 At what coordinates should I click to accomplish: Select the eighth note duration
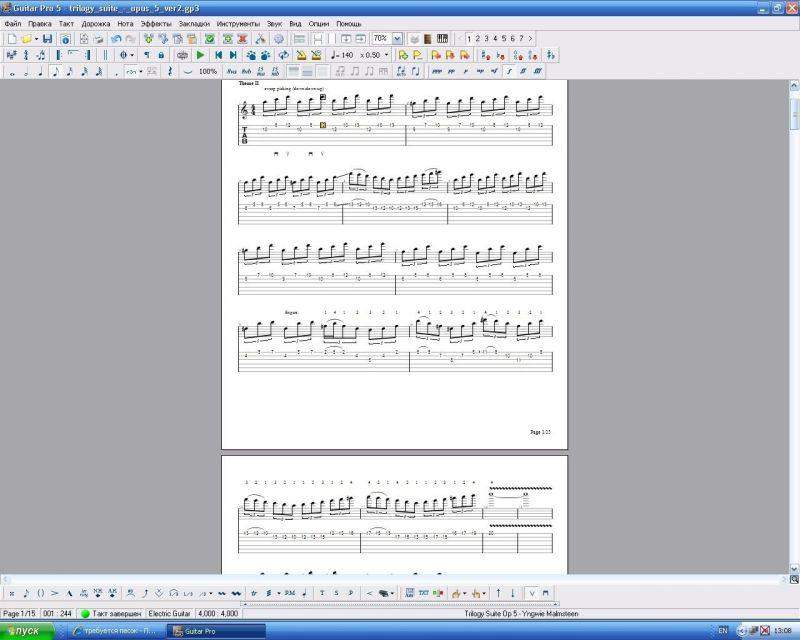[56, 72]
